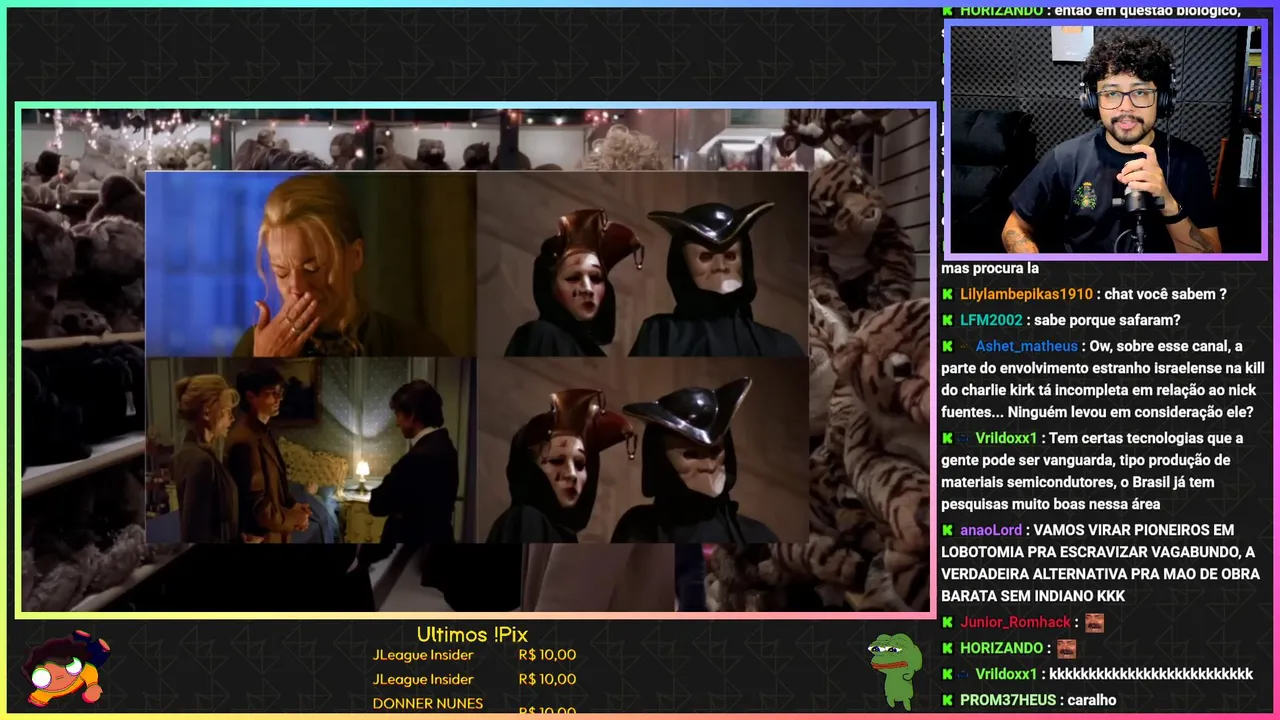
Task: Select HORIZANDO username beside the emote
Action: (1001, 648)
